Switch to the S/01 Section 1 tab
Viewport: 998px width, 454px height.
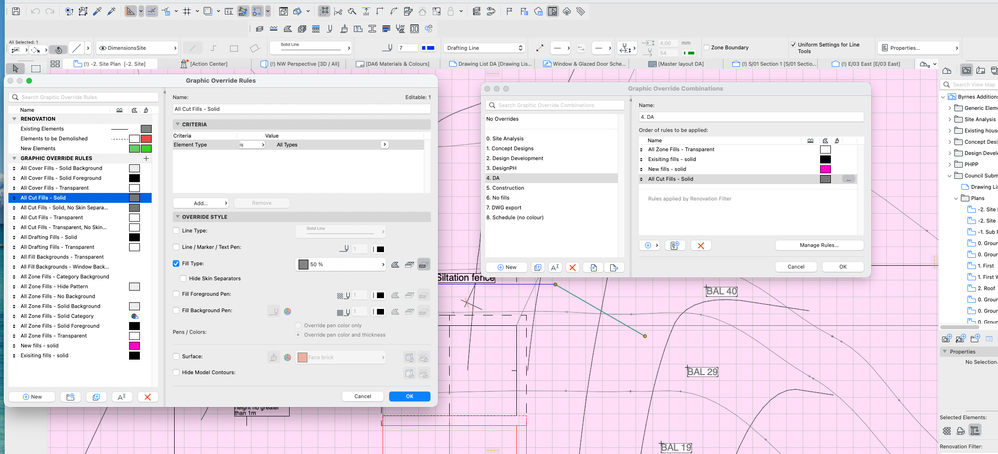(773, 64)
